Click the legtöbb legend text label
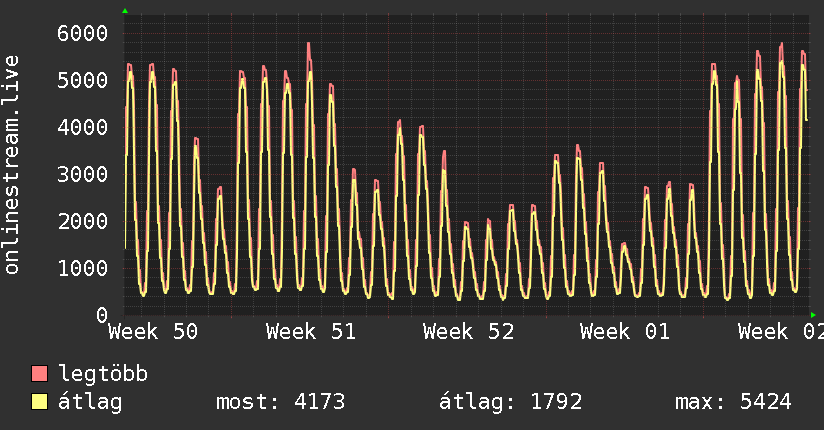This screenshot has height=430, width=824. coord(103,374)
